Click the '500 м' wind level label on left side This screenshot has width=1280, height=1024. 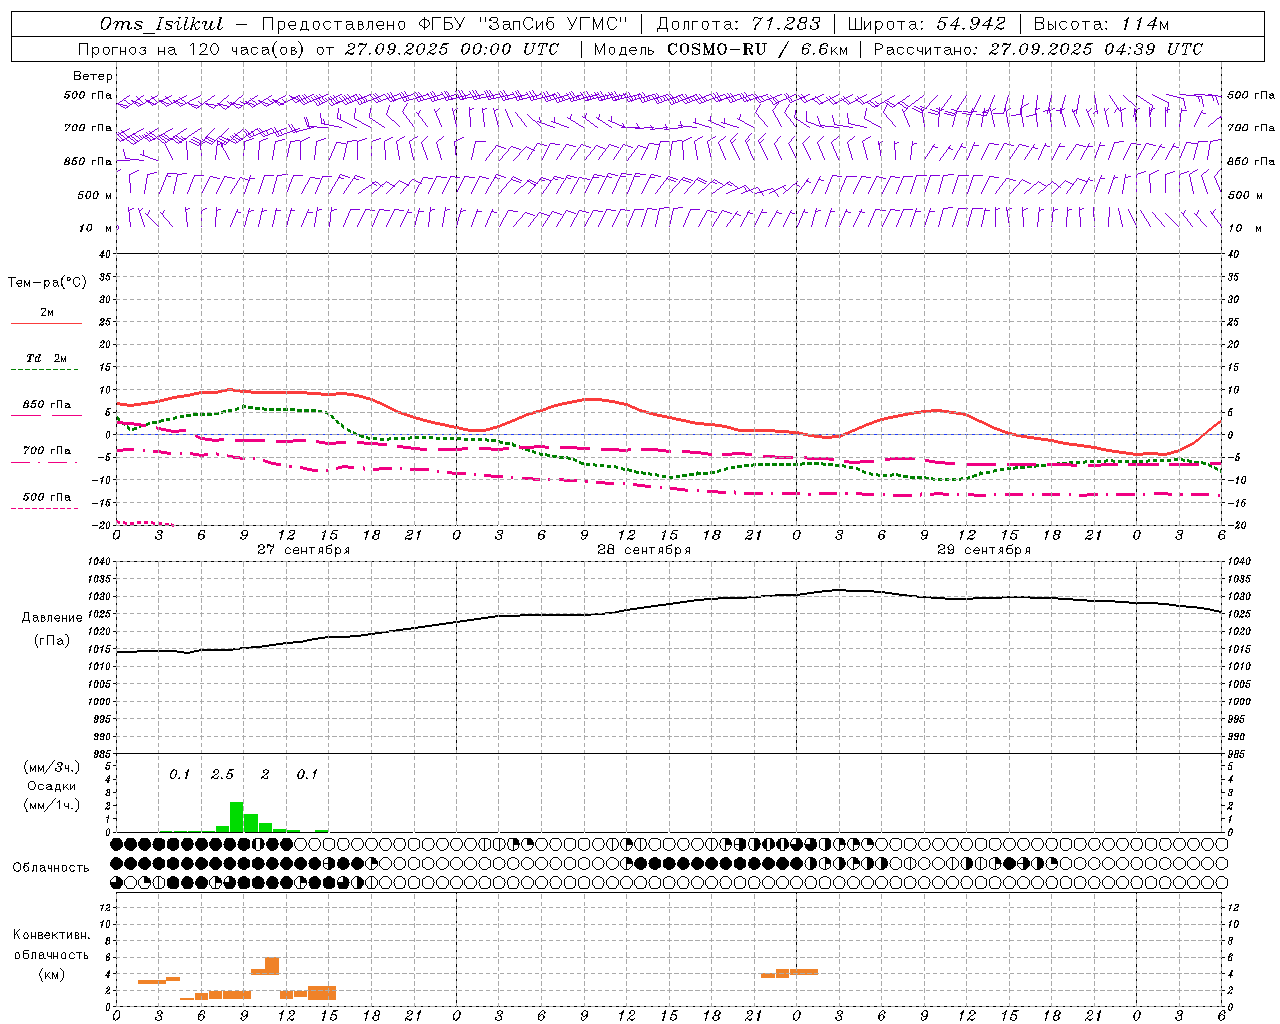(x=95, y=195)
